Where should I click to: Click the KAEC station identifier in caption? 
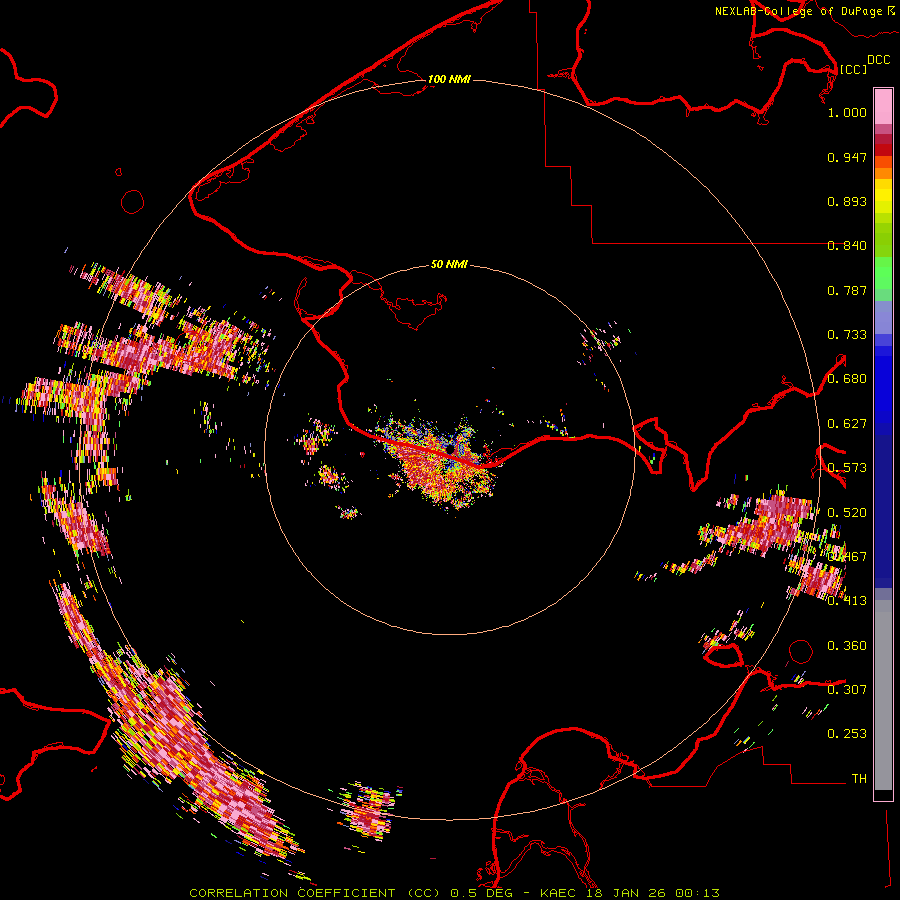[x=560, y=893]
